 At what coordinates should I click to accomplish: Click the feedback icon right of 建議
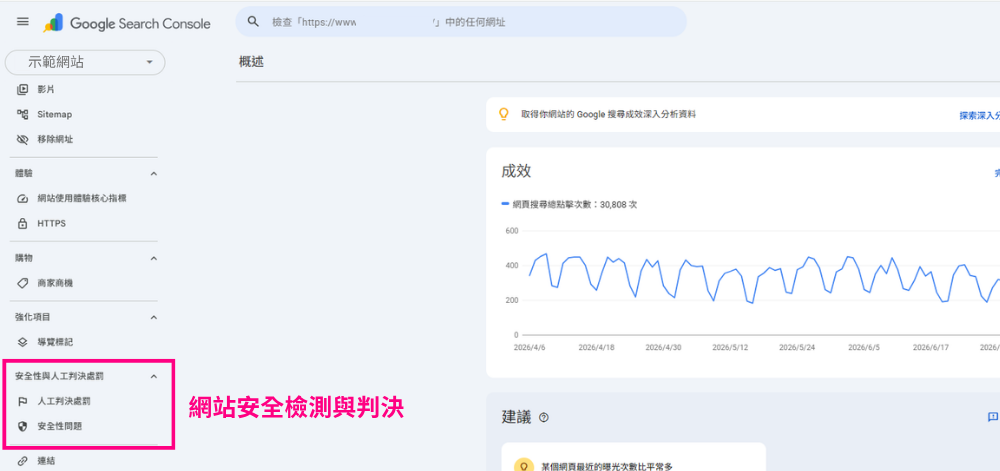[992, 417]
